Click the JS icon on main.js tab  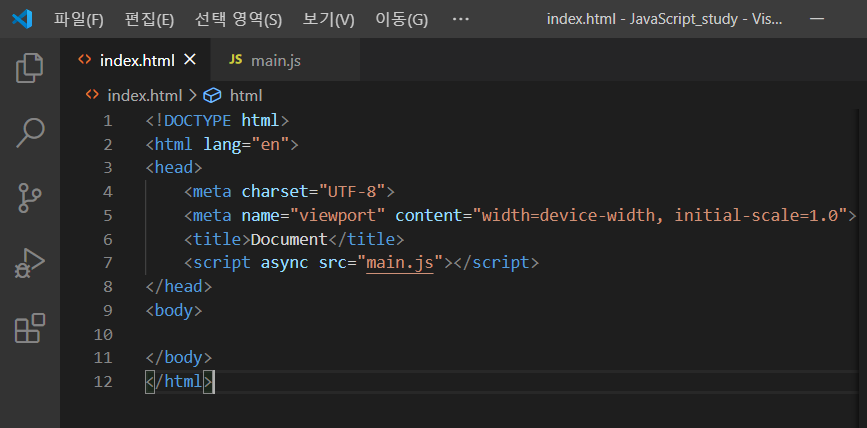236,60
